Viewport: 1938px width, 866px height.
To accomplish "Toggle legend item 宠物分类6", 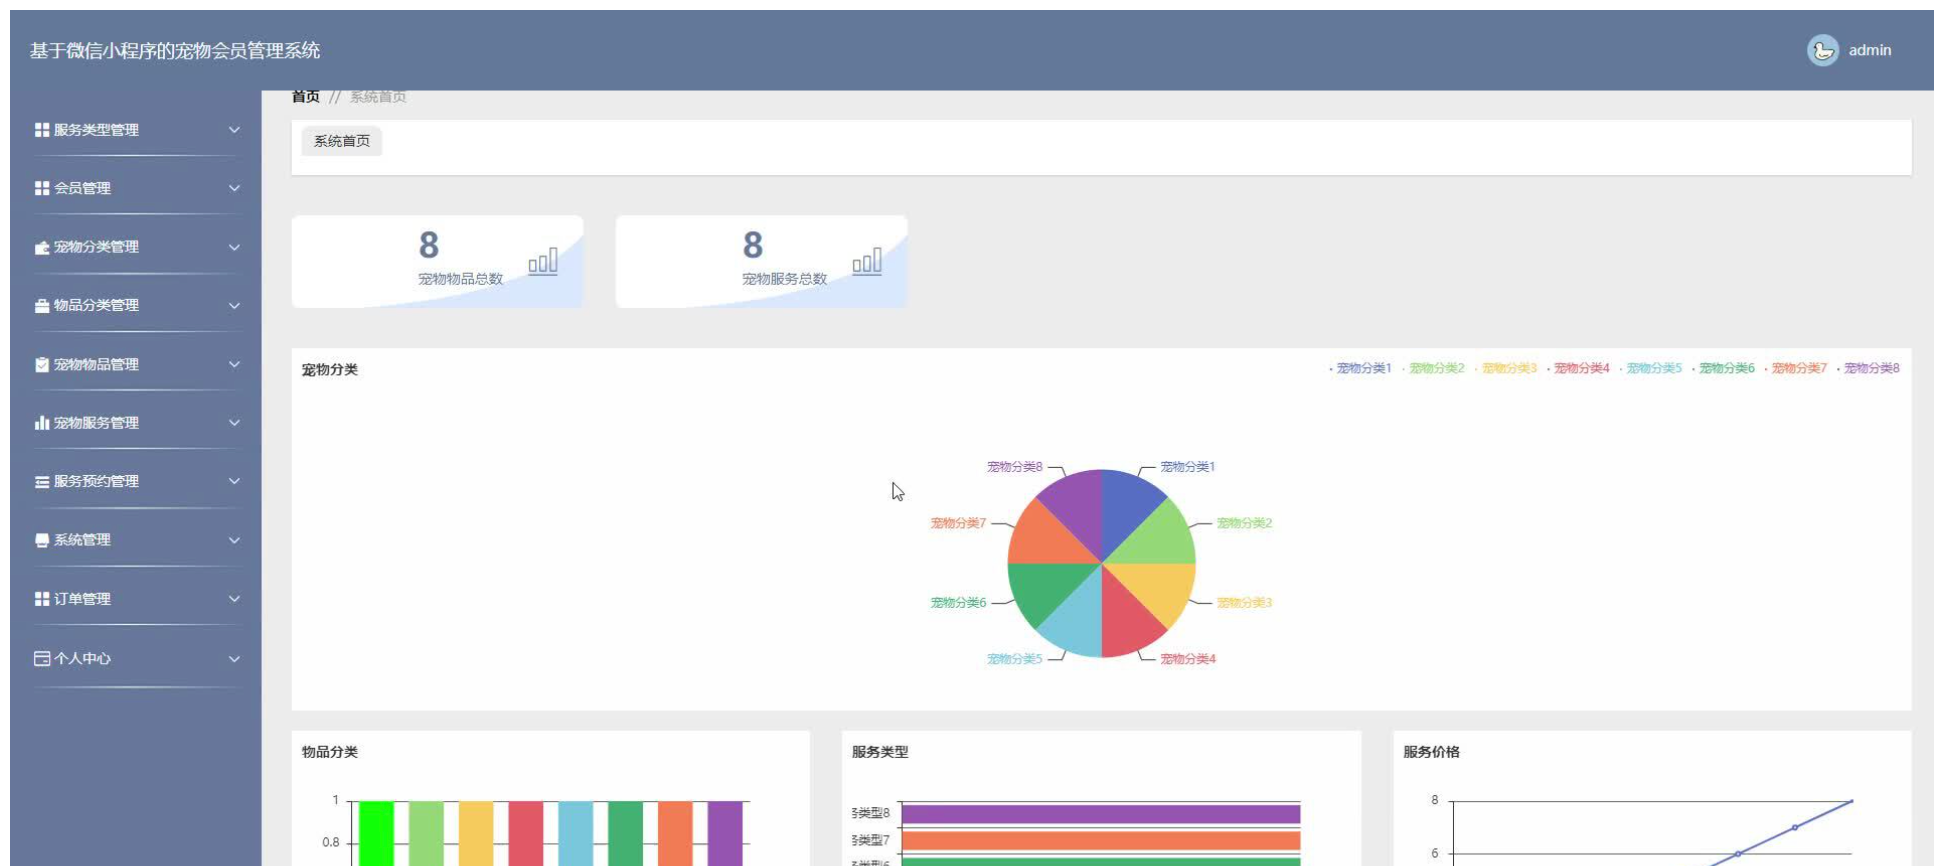I will (x=1724, y=368).
